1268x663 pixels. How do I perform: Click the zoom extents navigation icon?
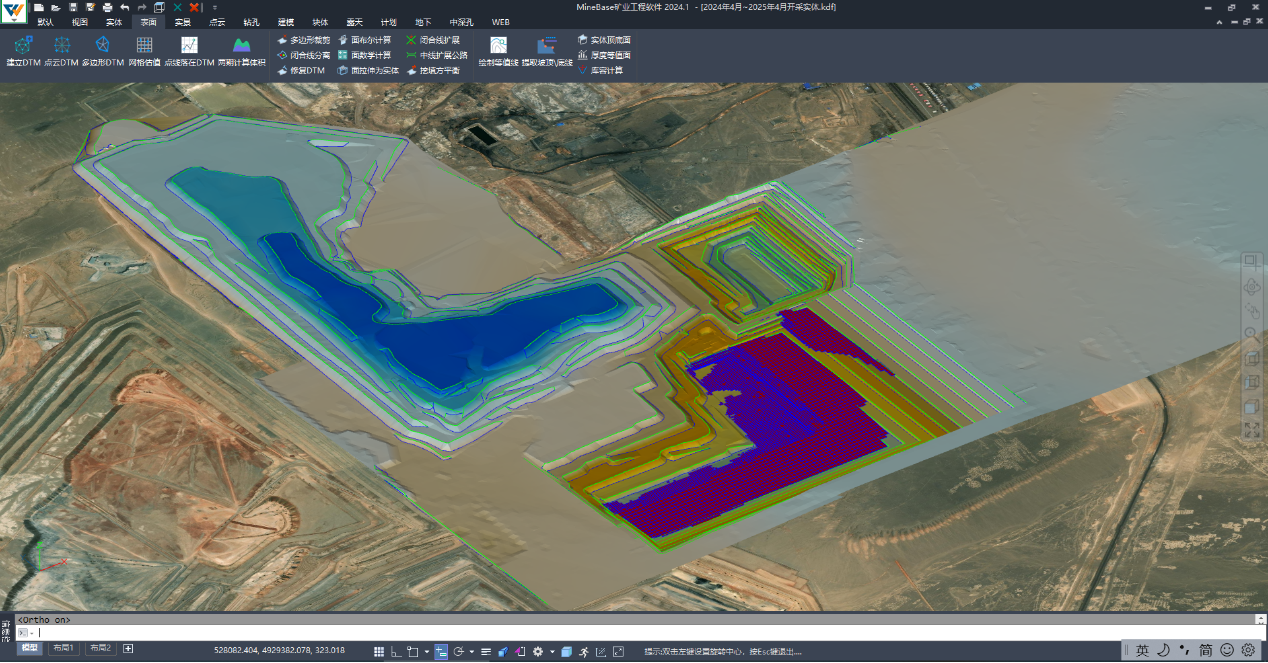coord(1251,429)
